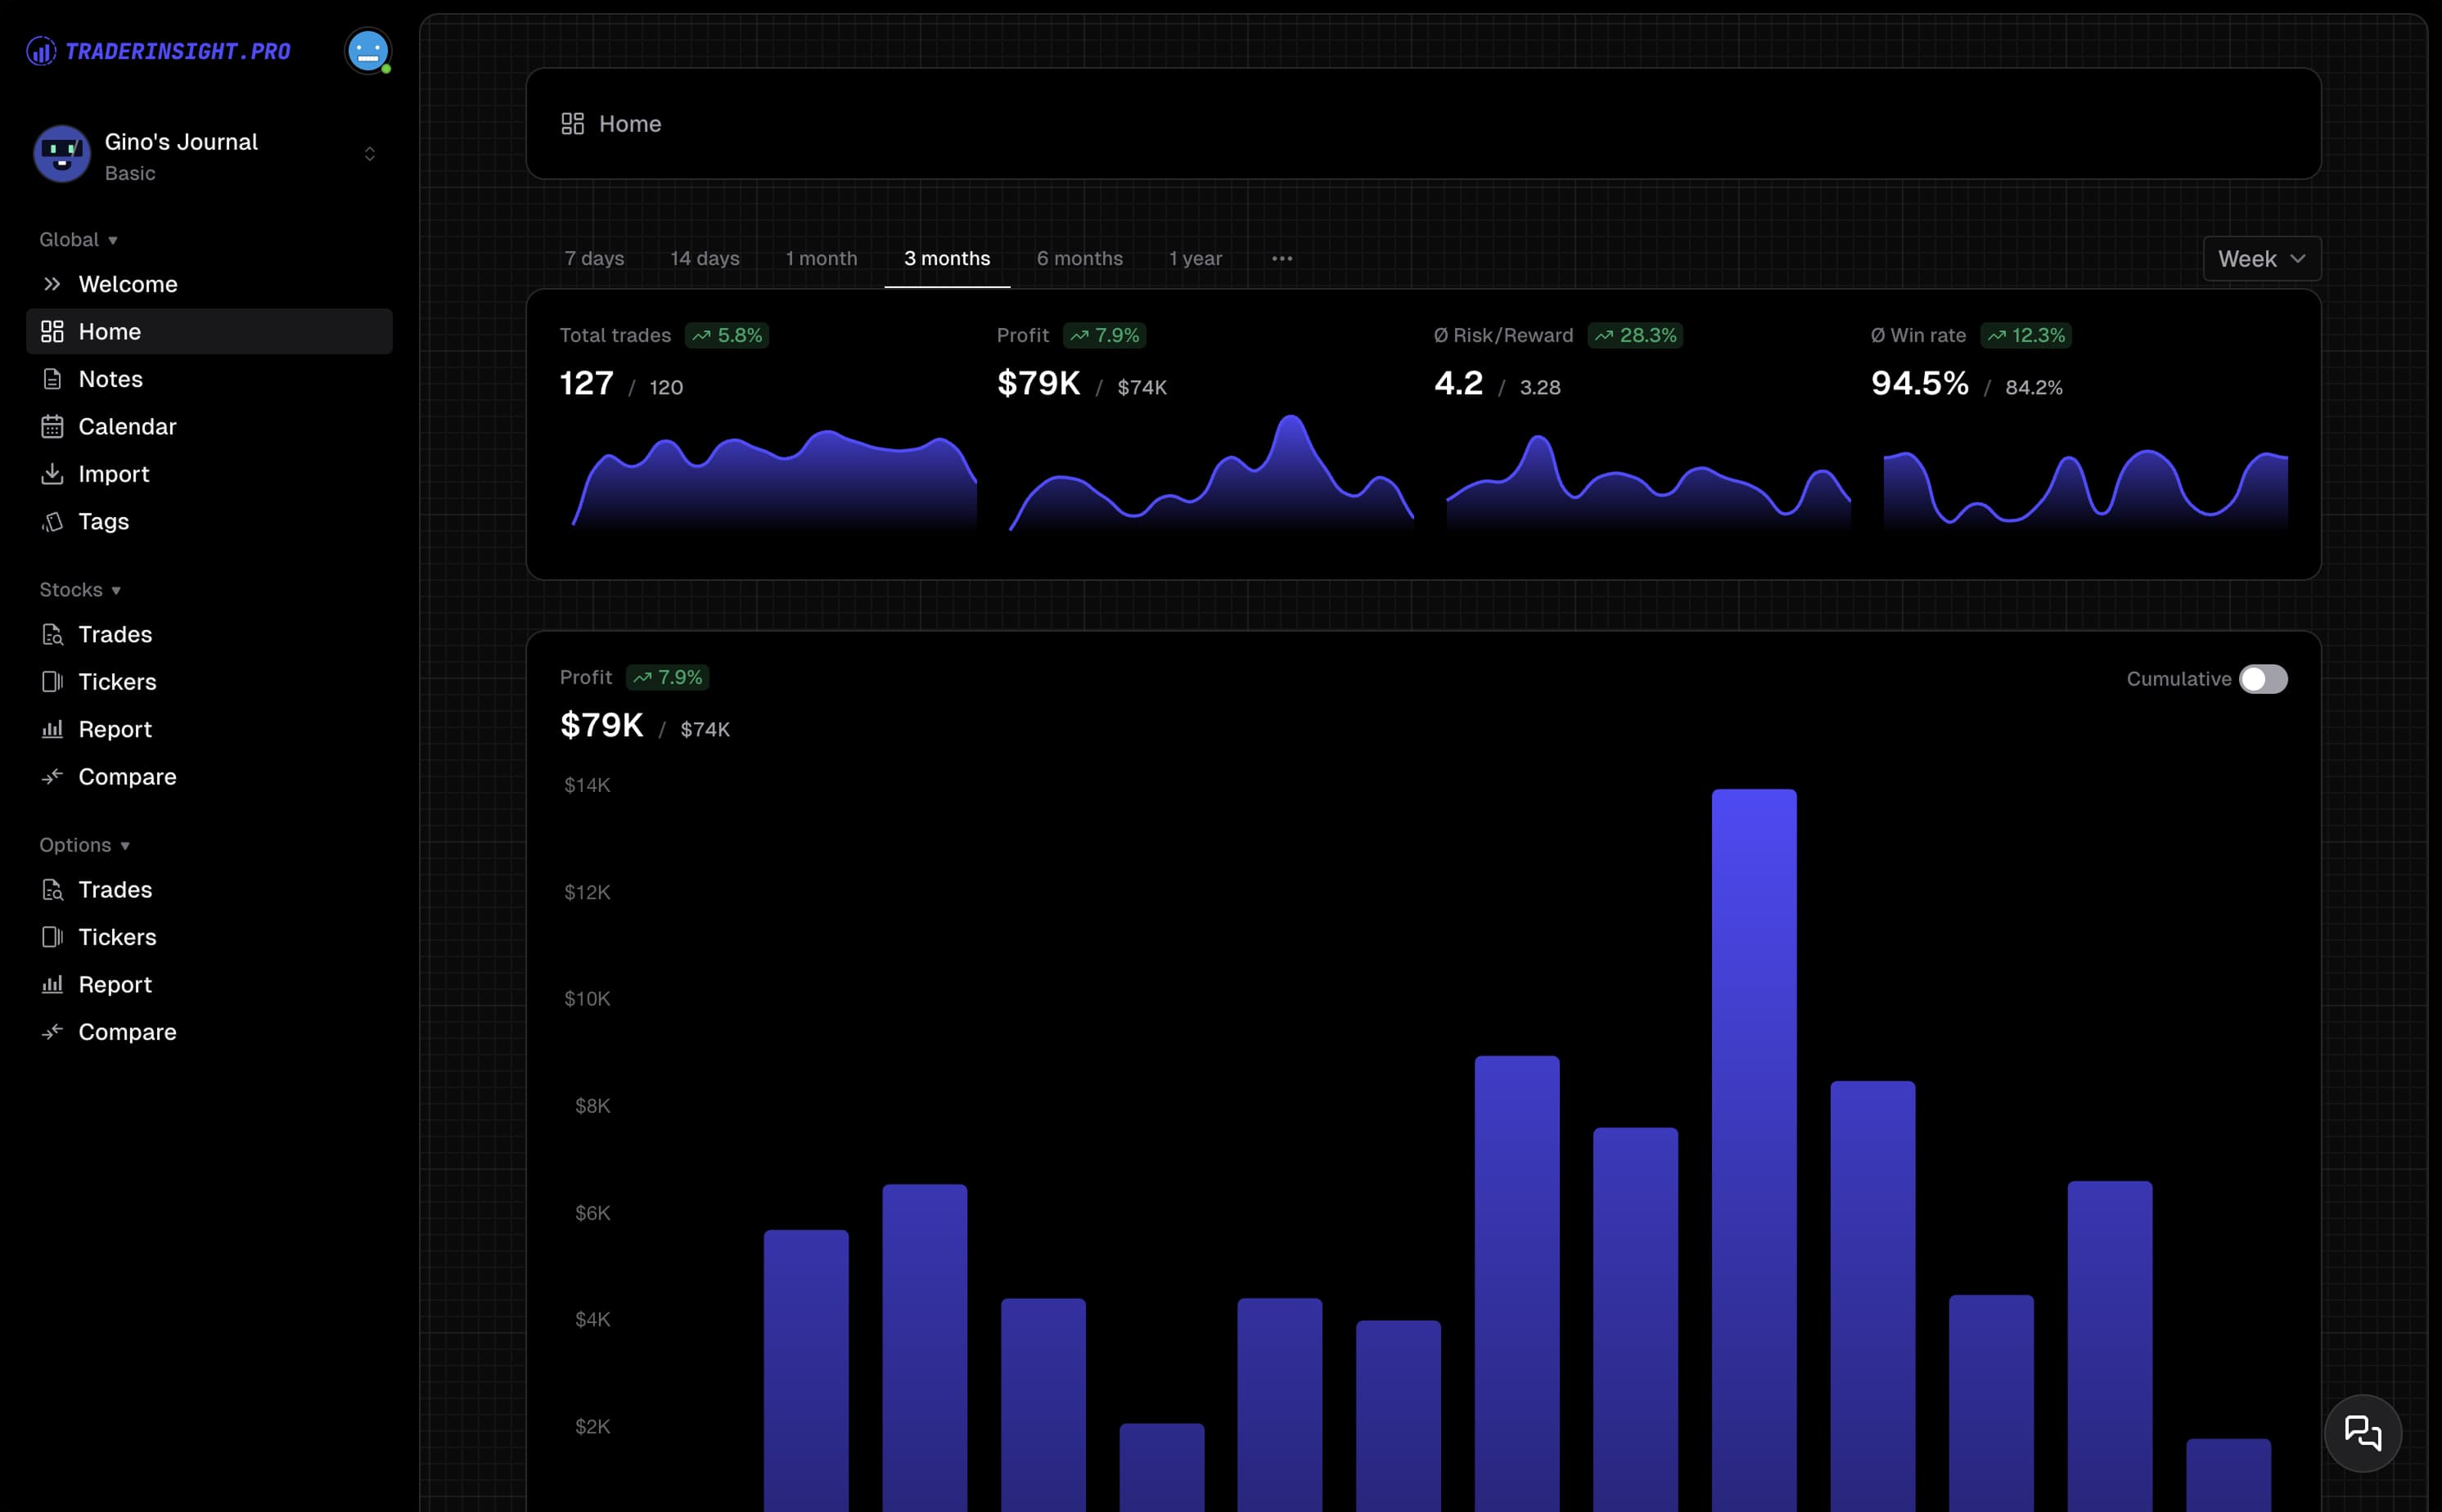Image resolution: width=2442 pixels, height=1512 pixels.
Task: Open Tags from the sidebar
Action: 209,521
